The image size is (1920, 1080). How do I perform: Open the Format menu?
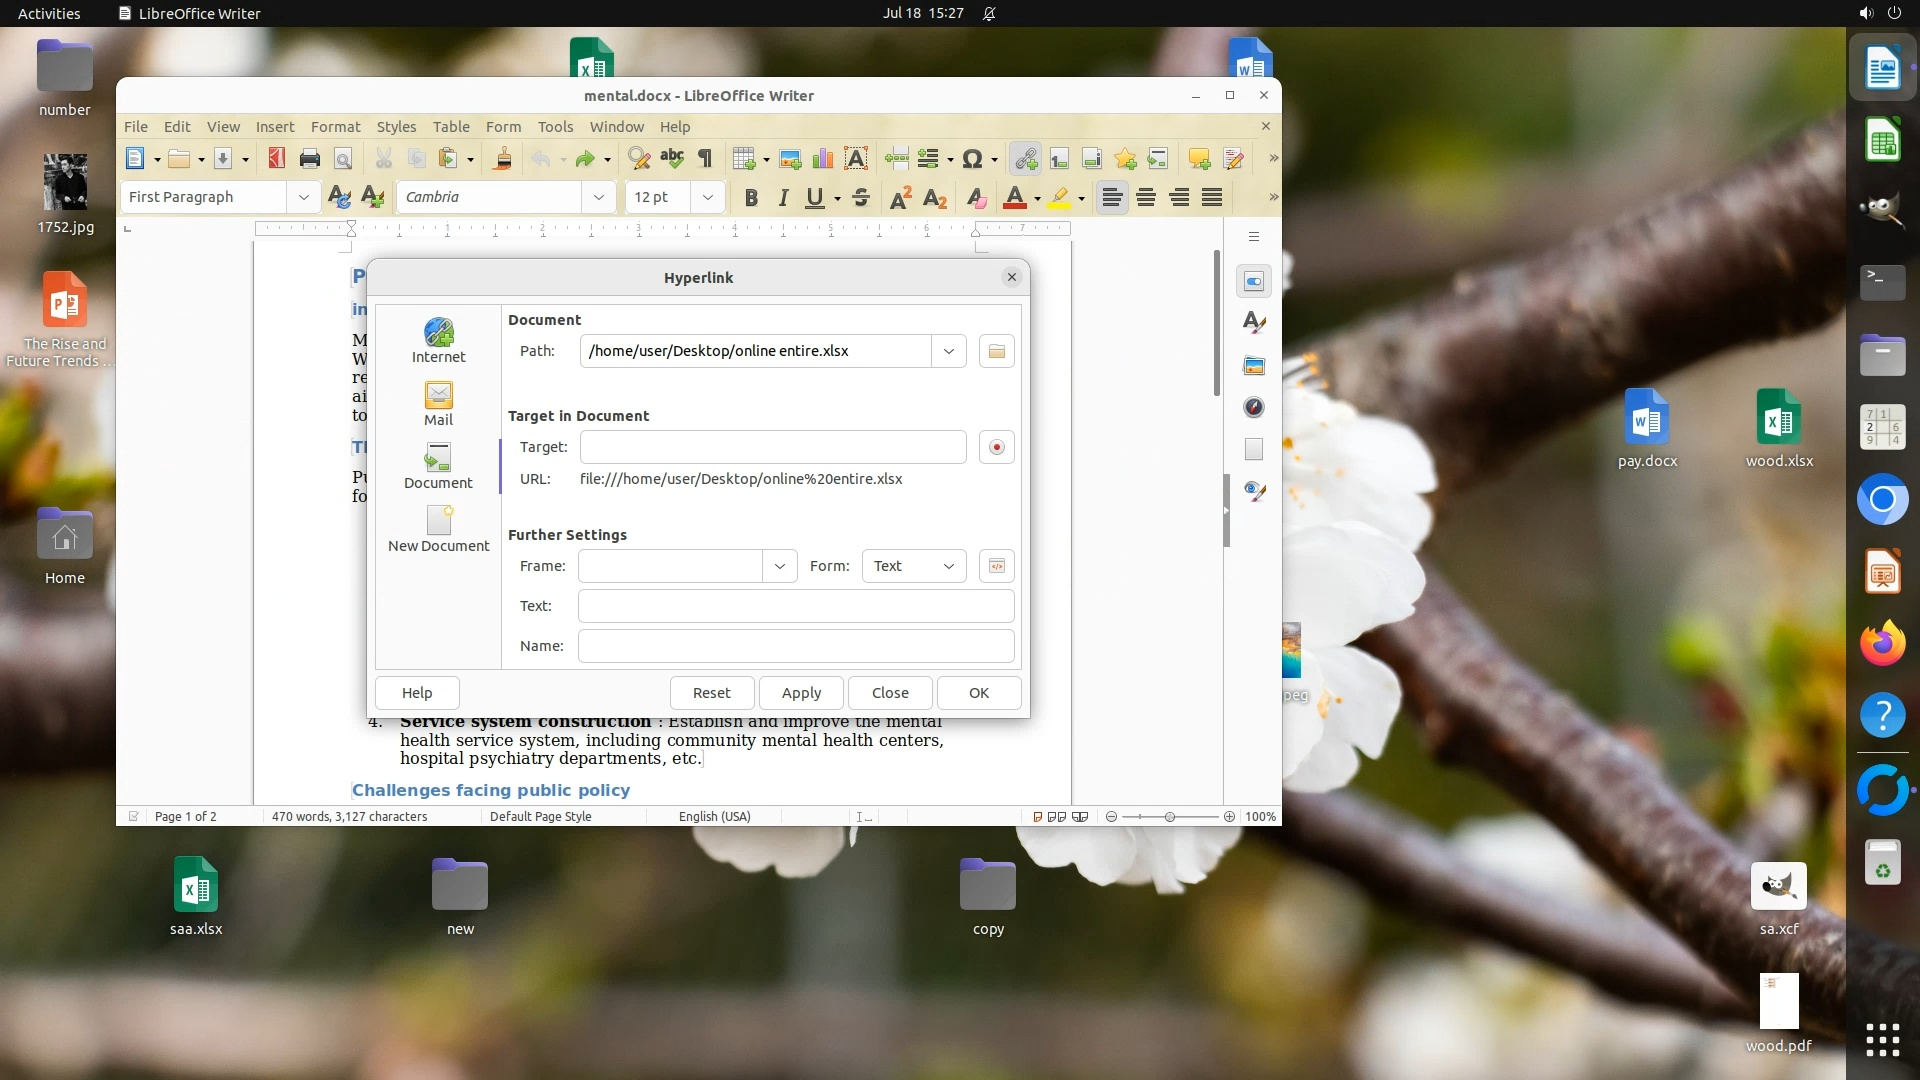pyautogui.click(x=335, y=127)
